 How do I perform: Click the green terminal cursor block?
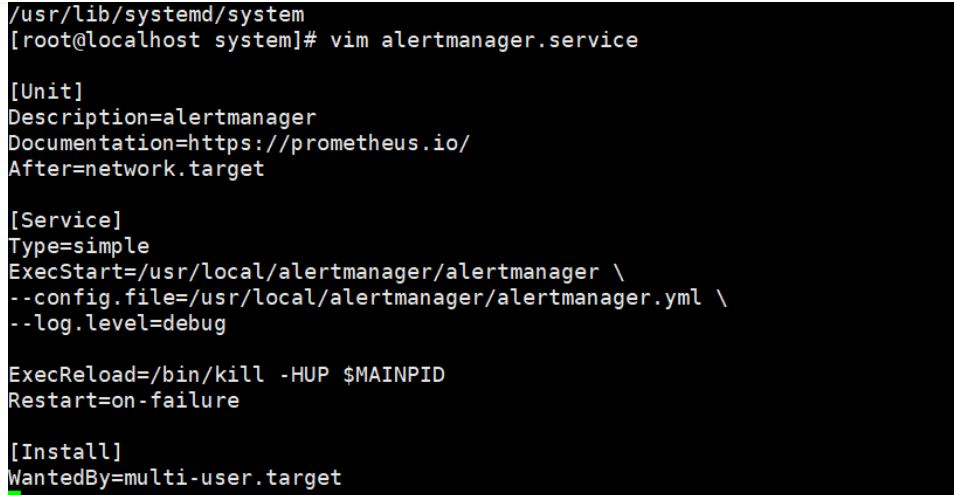[x=15, y=493]
